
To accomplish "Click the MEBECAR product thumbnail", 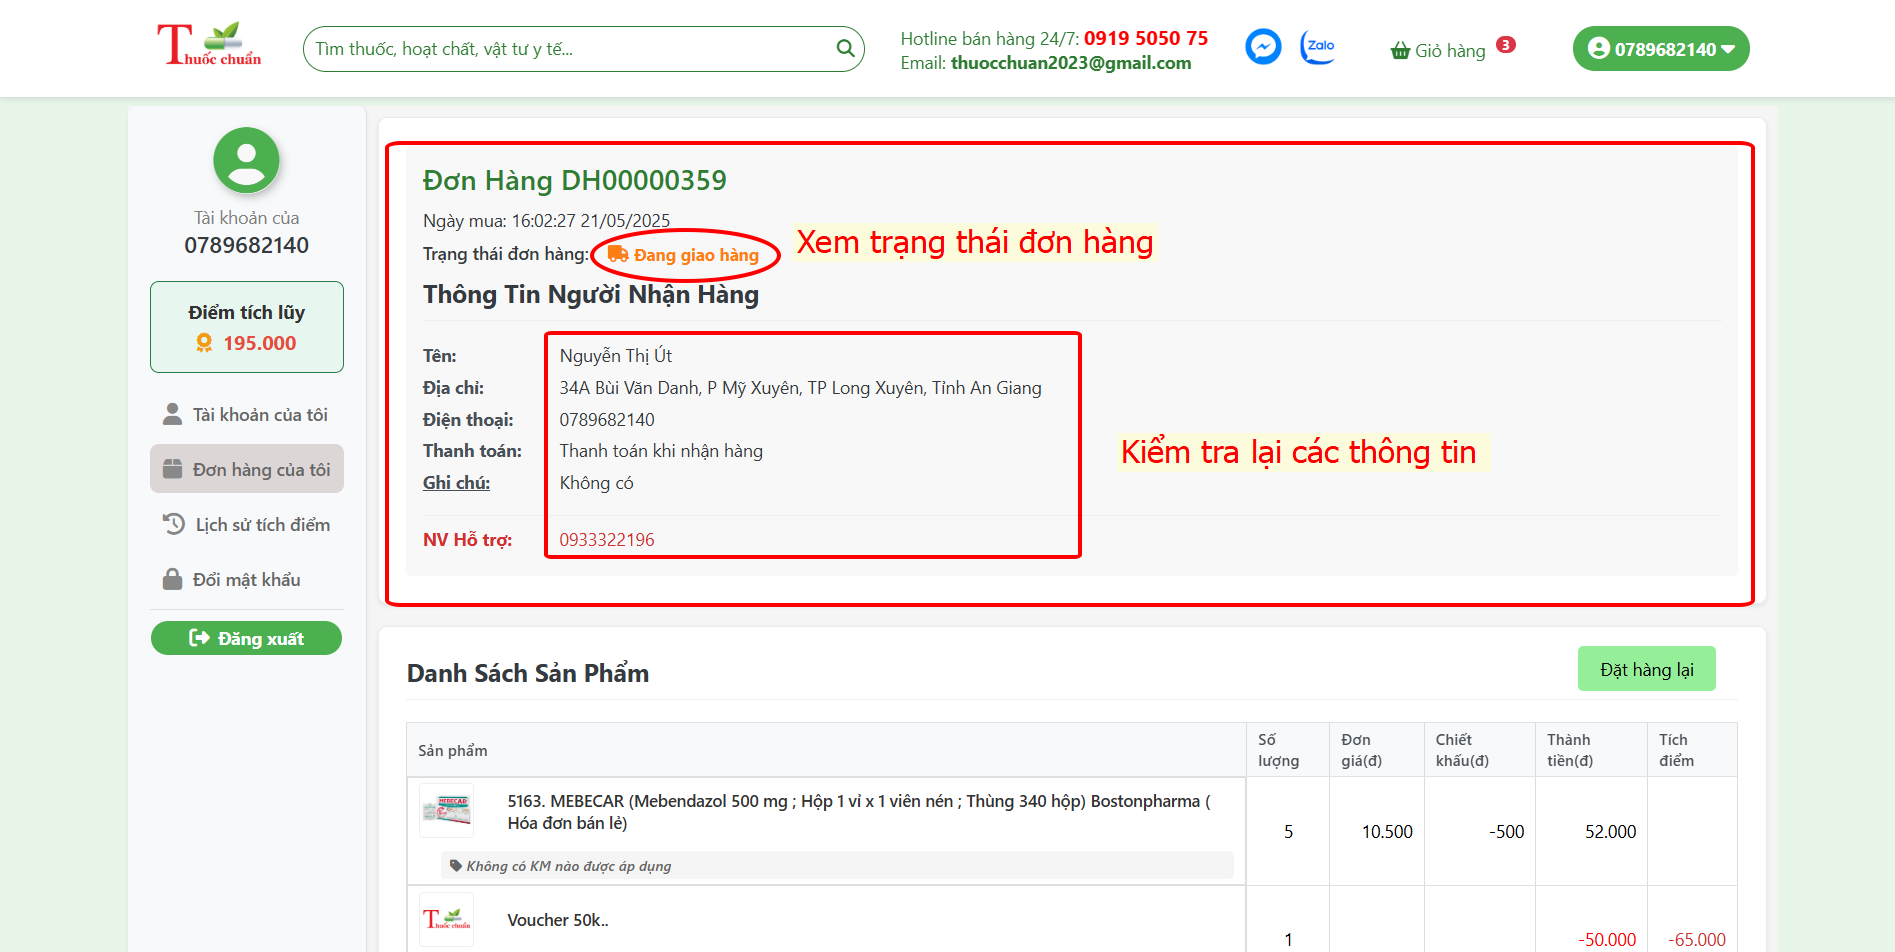I will [447, 810].
